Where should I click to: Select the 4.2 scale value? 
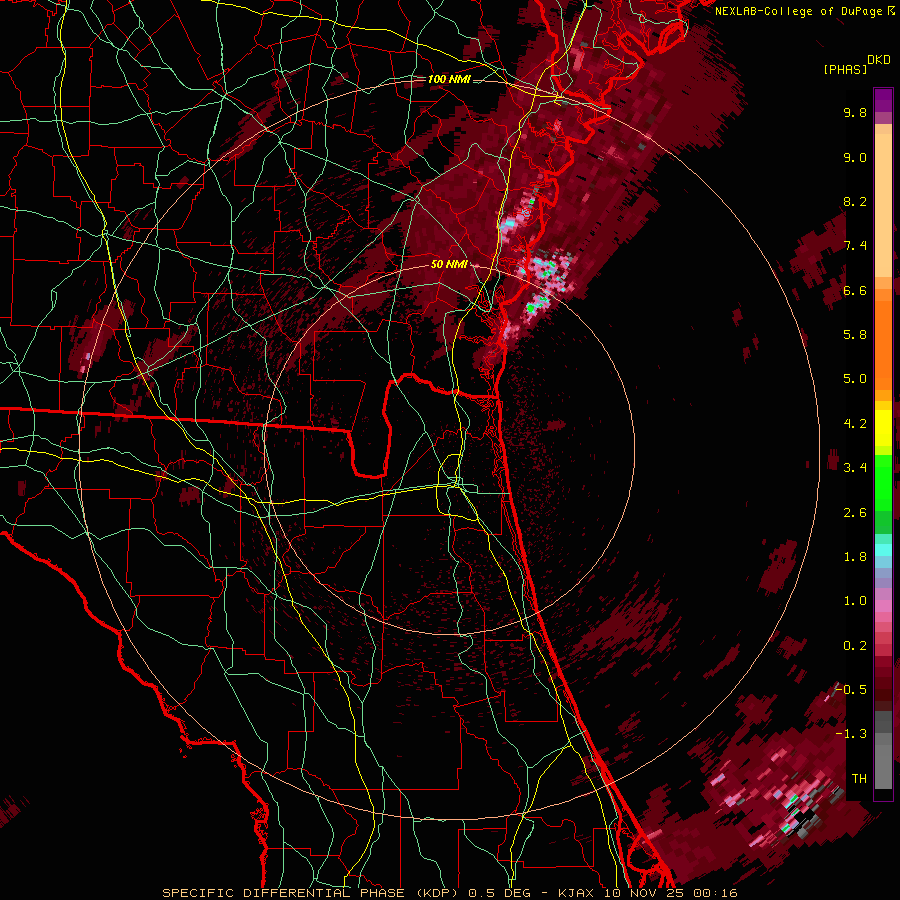(x=855, y=424)
